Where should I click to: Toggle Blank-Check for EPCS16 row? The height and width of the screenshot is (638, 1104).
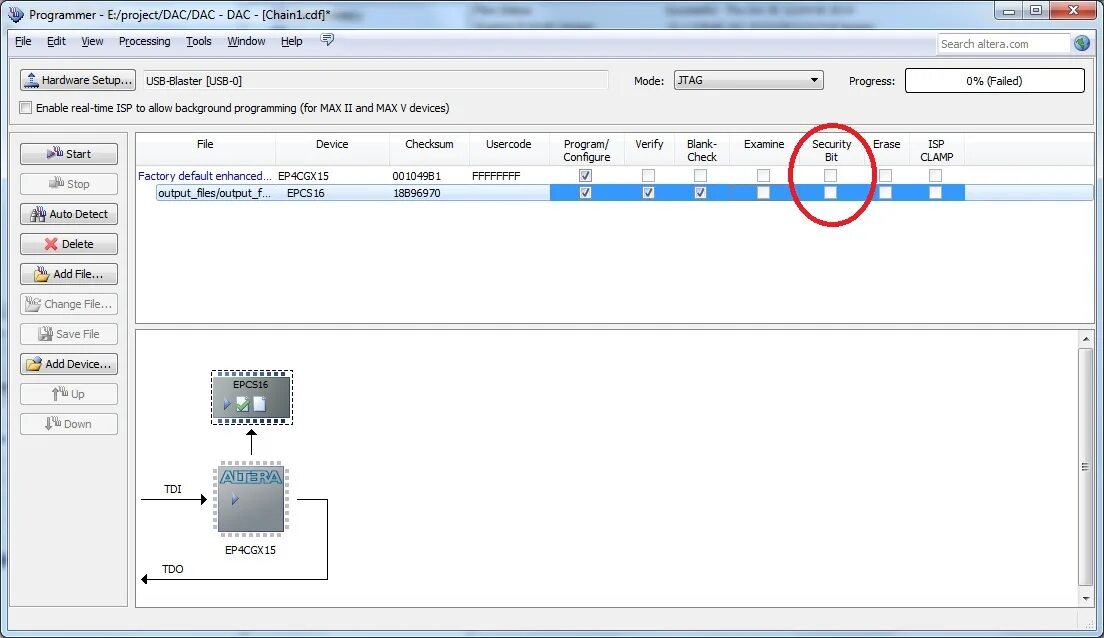[x=701, y=192]
